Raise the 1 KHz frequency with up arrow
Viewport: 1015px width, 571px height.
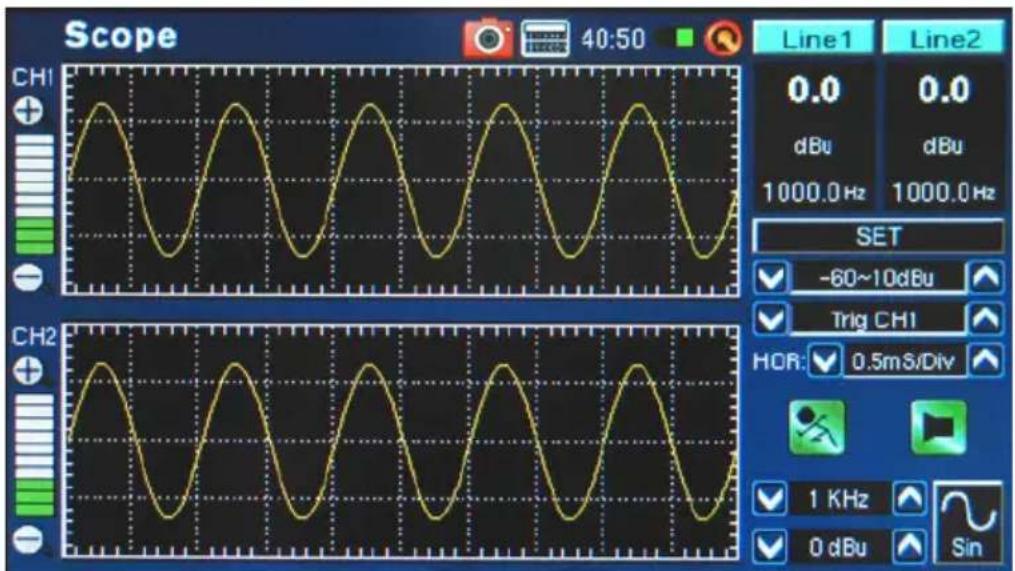point(910,499)
